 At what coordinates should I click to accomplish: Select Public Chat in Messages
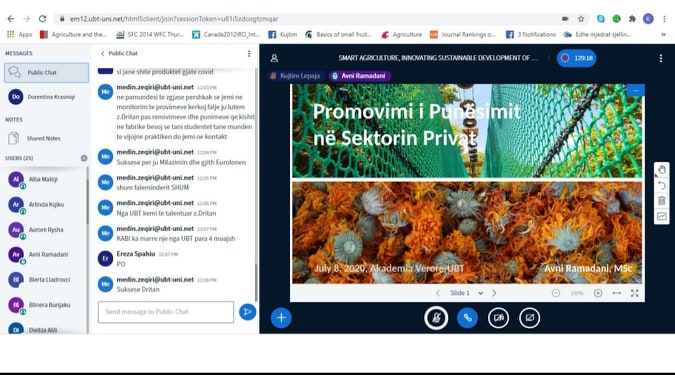pyautogui.click(x=46, y=72)
